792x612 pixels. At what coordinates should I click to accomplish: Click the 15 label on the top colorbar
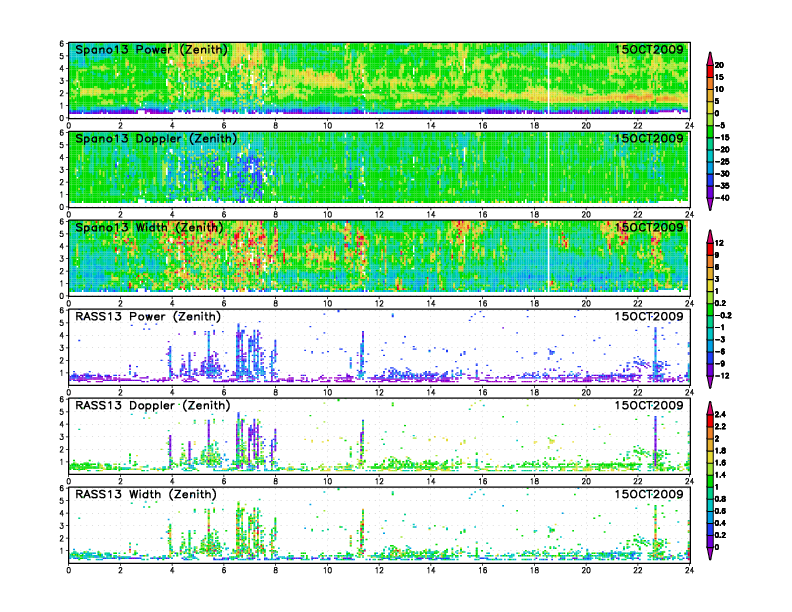(x=719, y=77)
